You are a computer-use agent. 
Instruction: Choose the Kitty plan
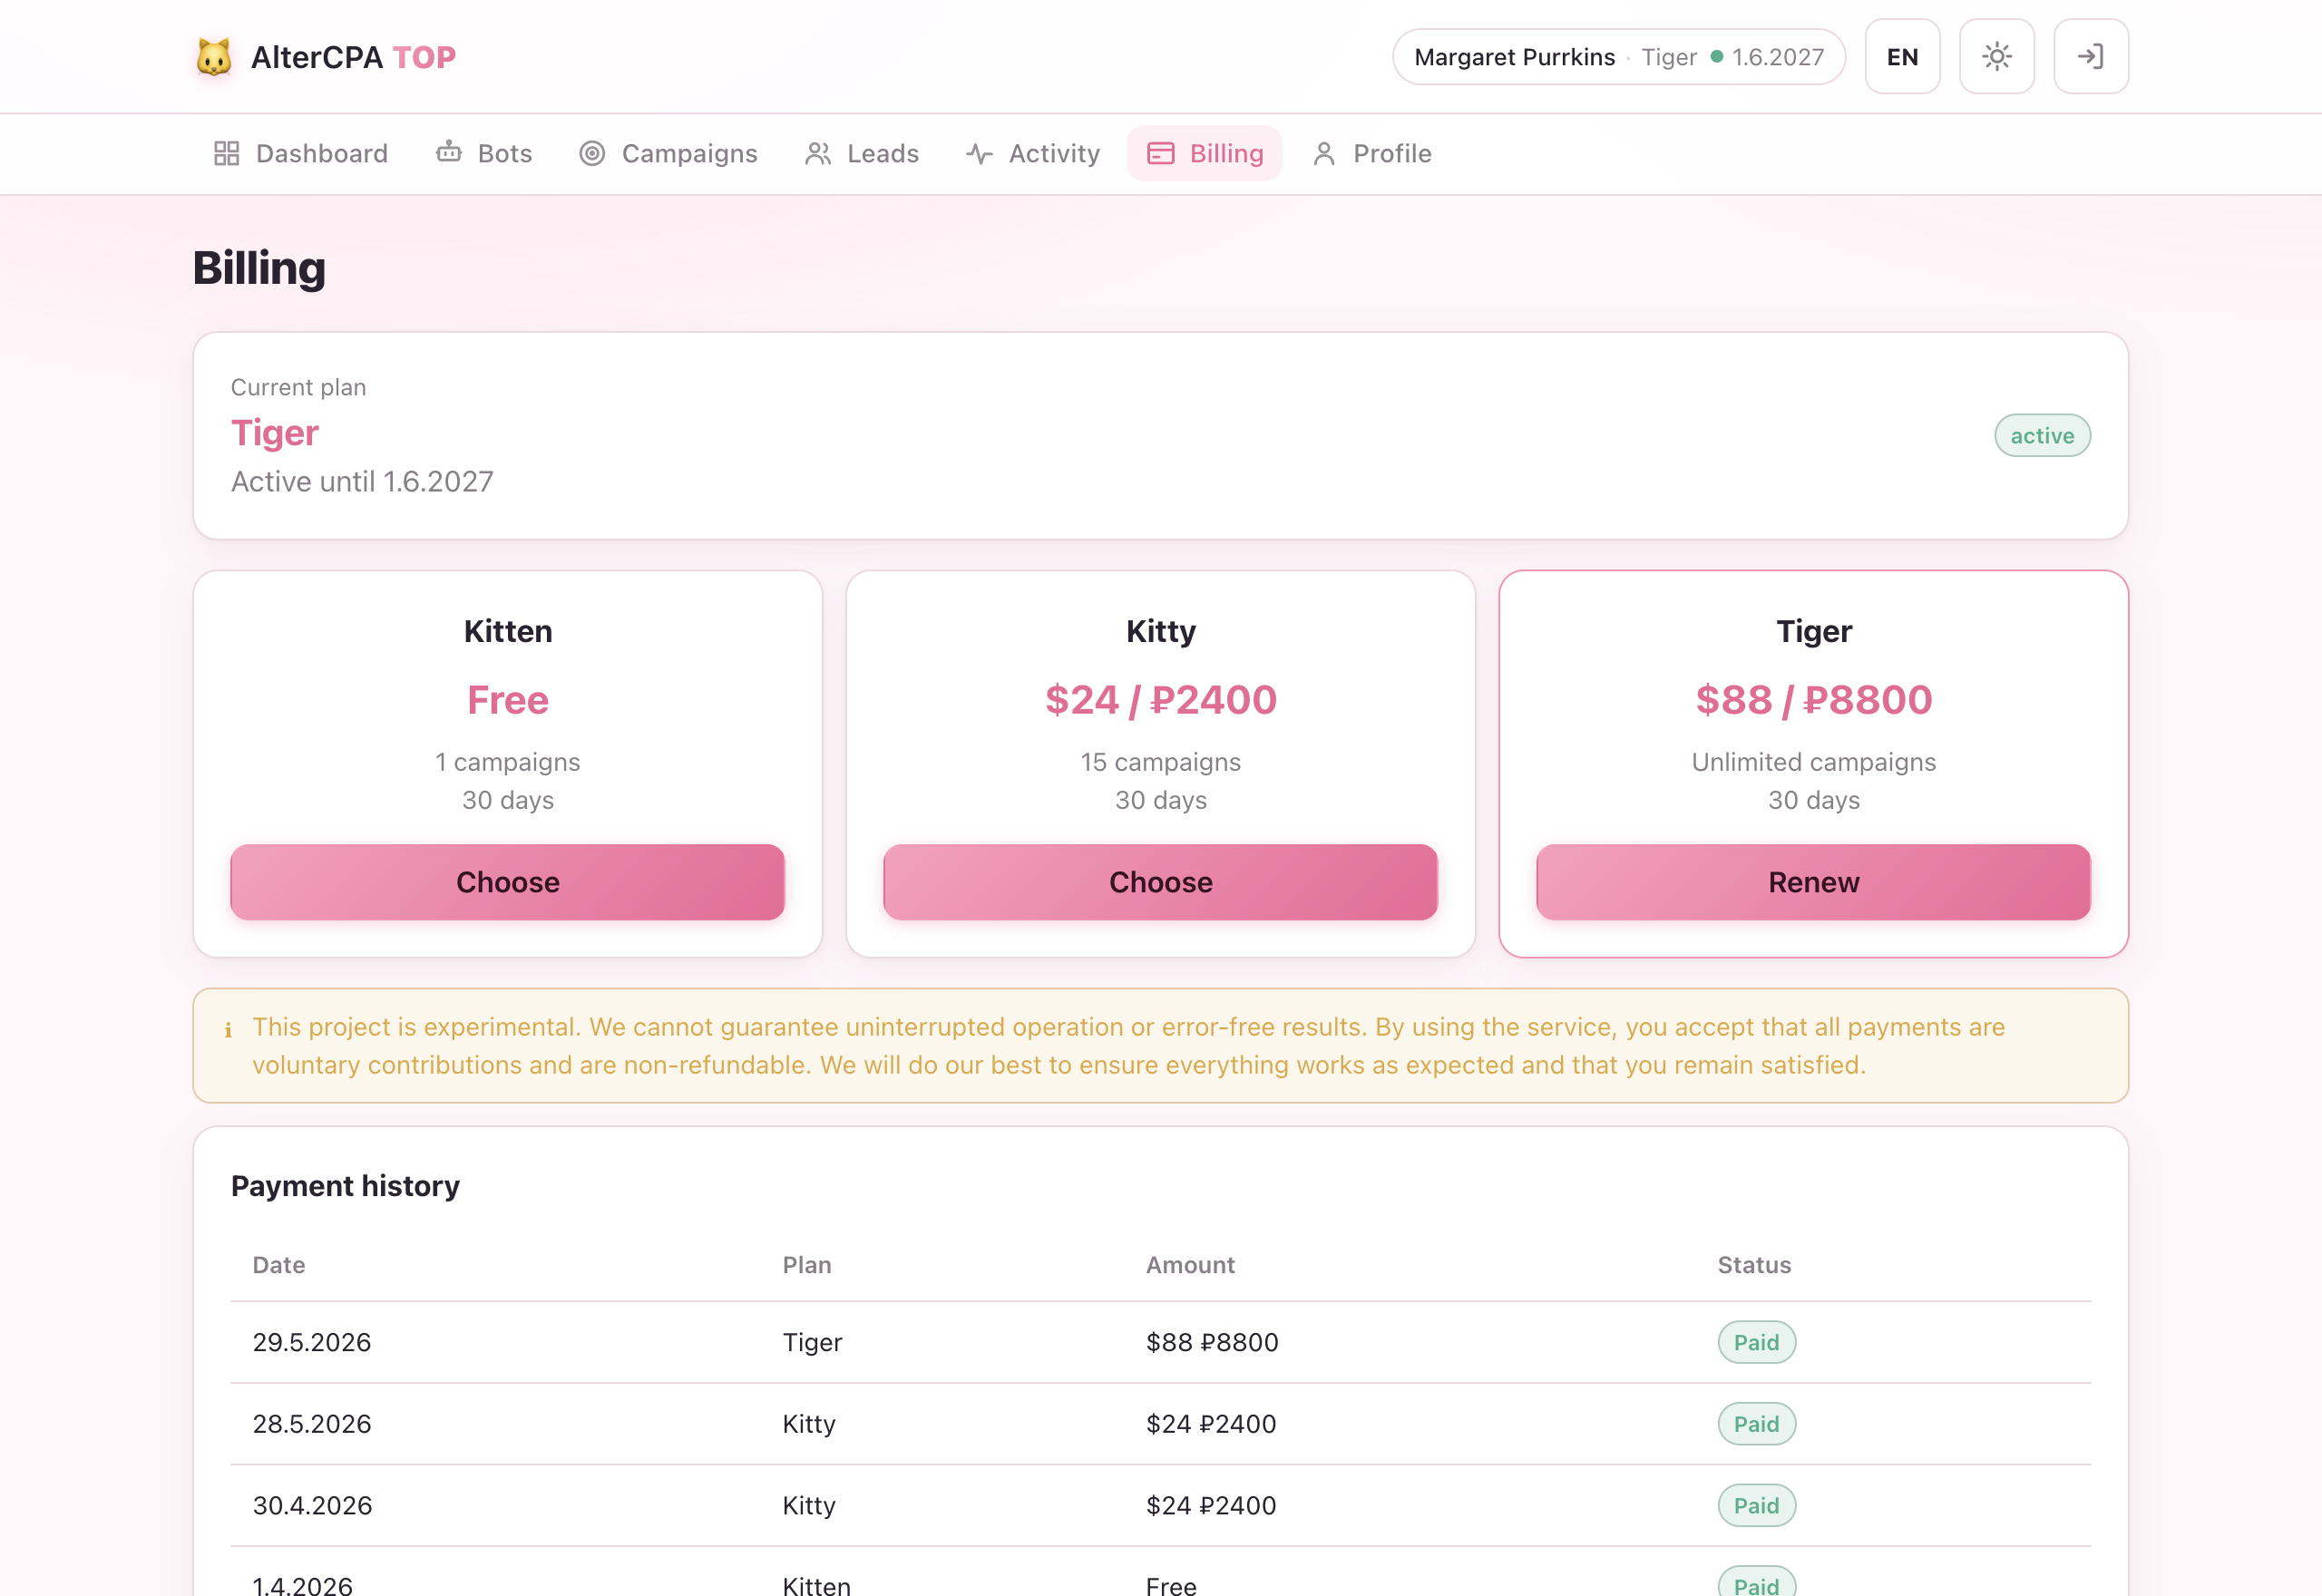1160,882
